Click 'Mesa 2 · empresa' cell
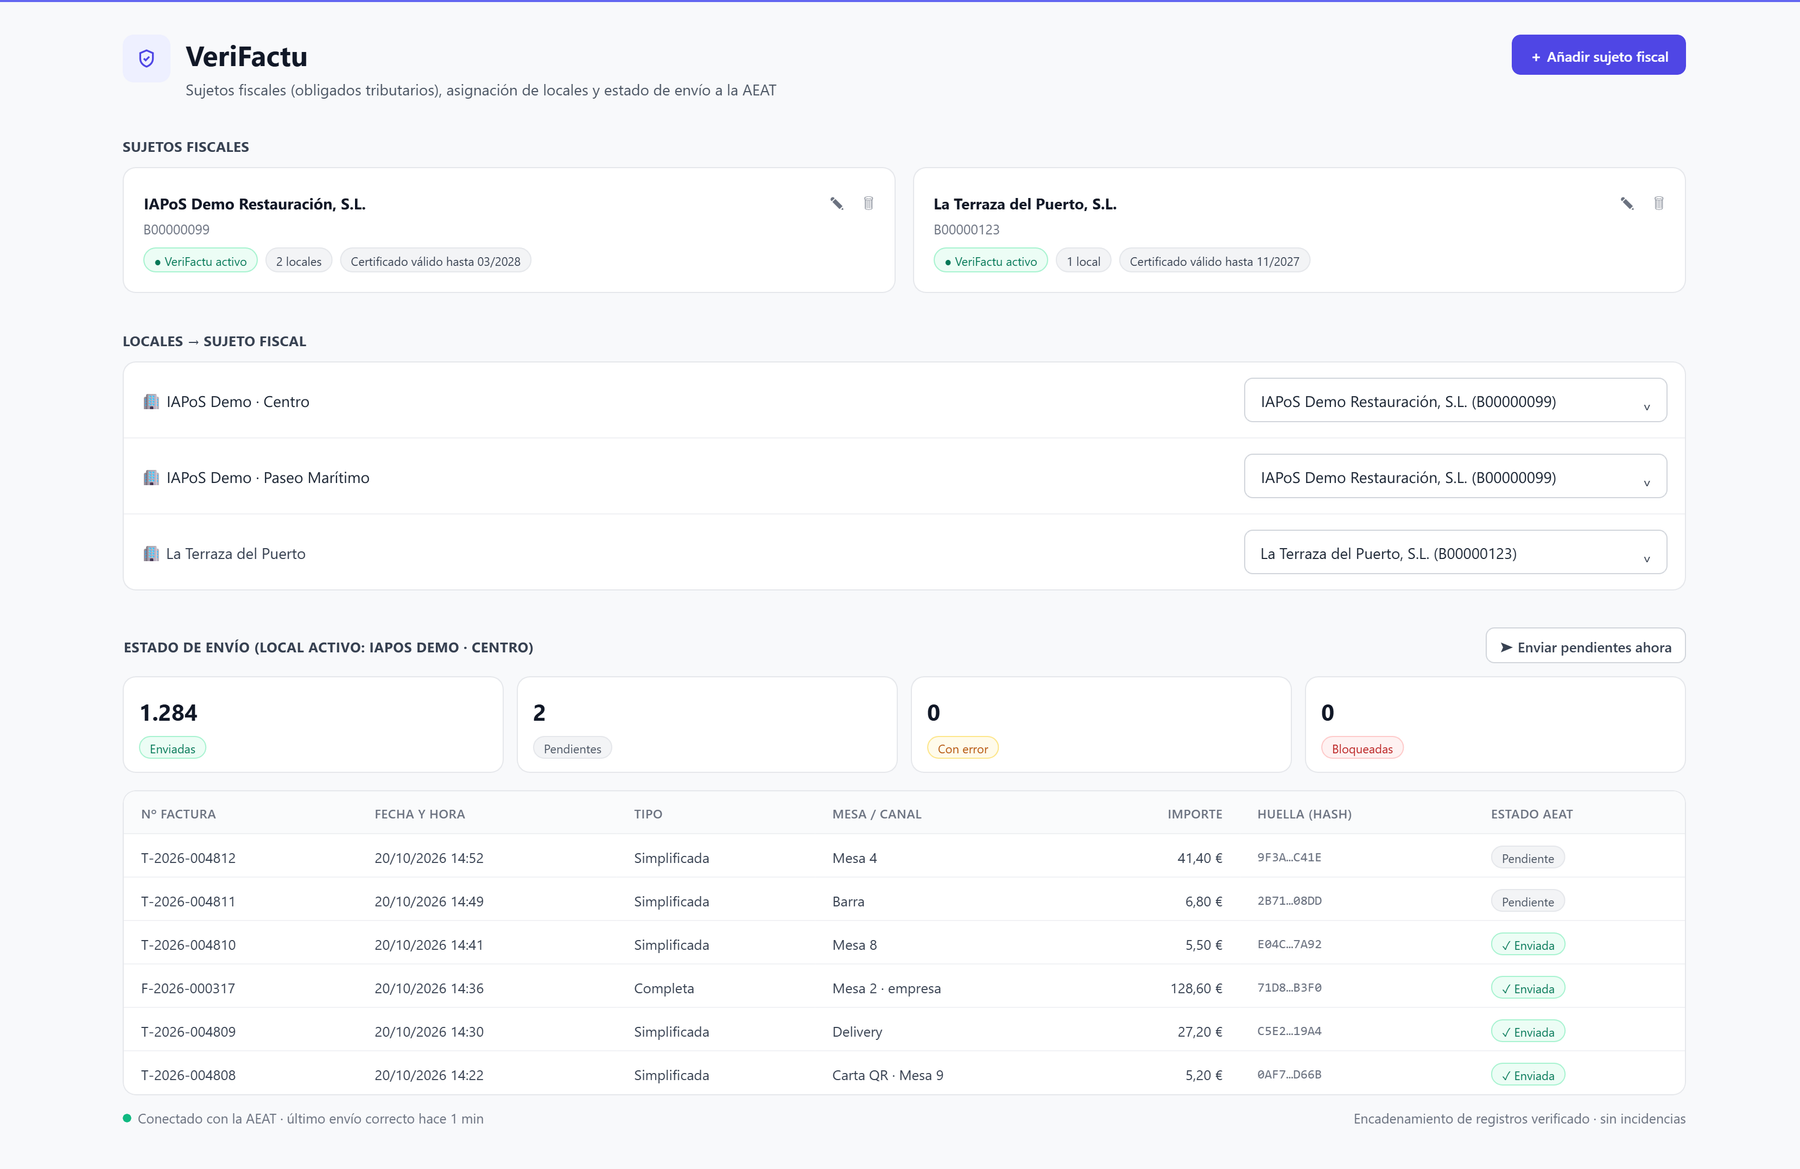This screenshot has height=1169, width=1800. click(886, 988)
